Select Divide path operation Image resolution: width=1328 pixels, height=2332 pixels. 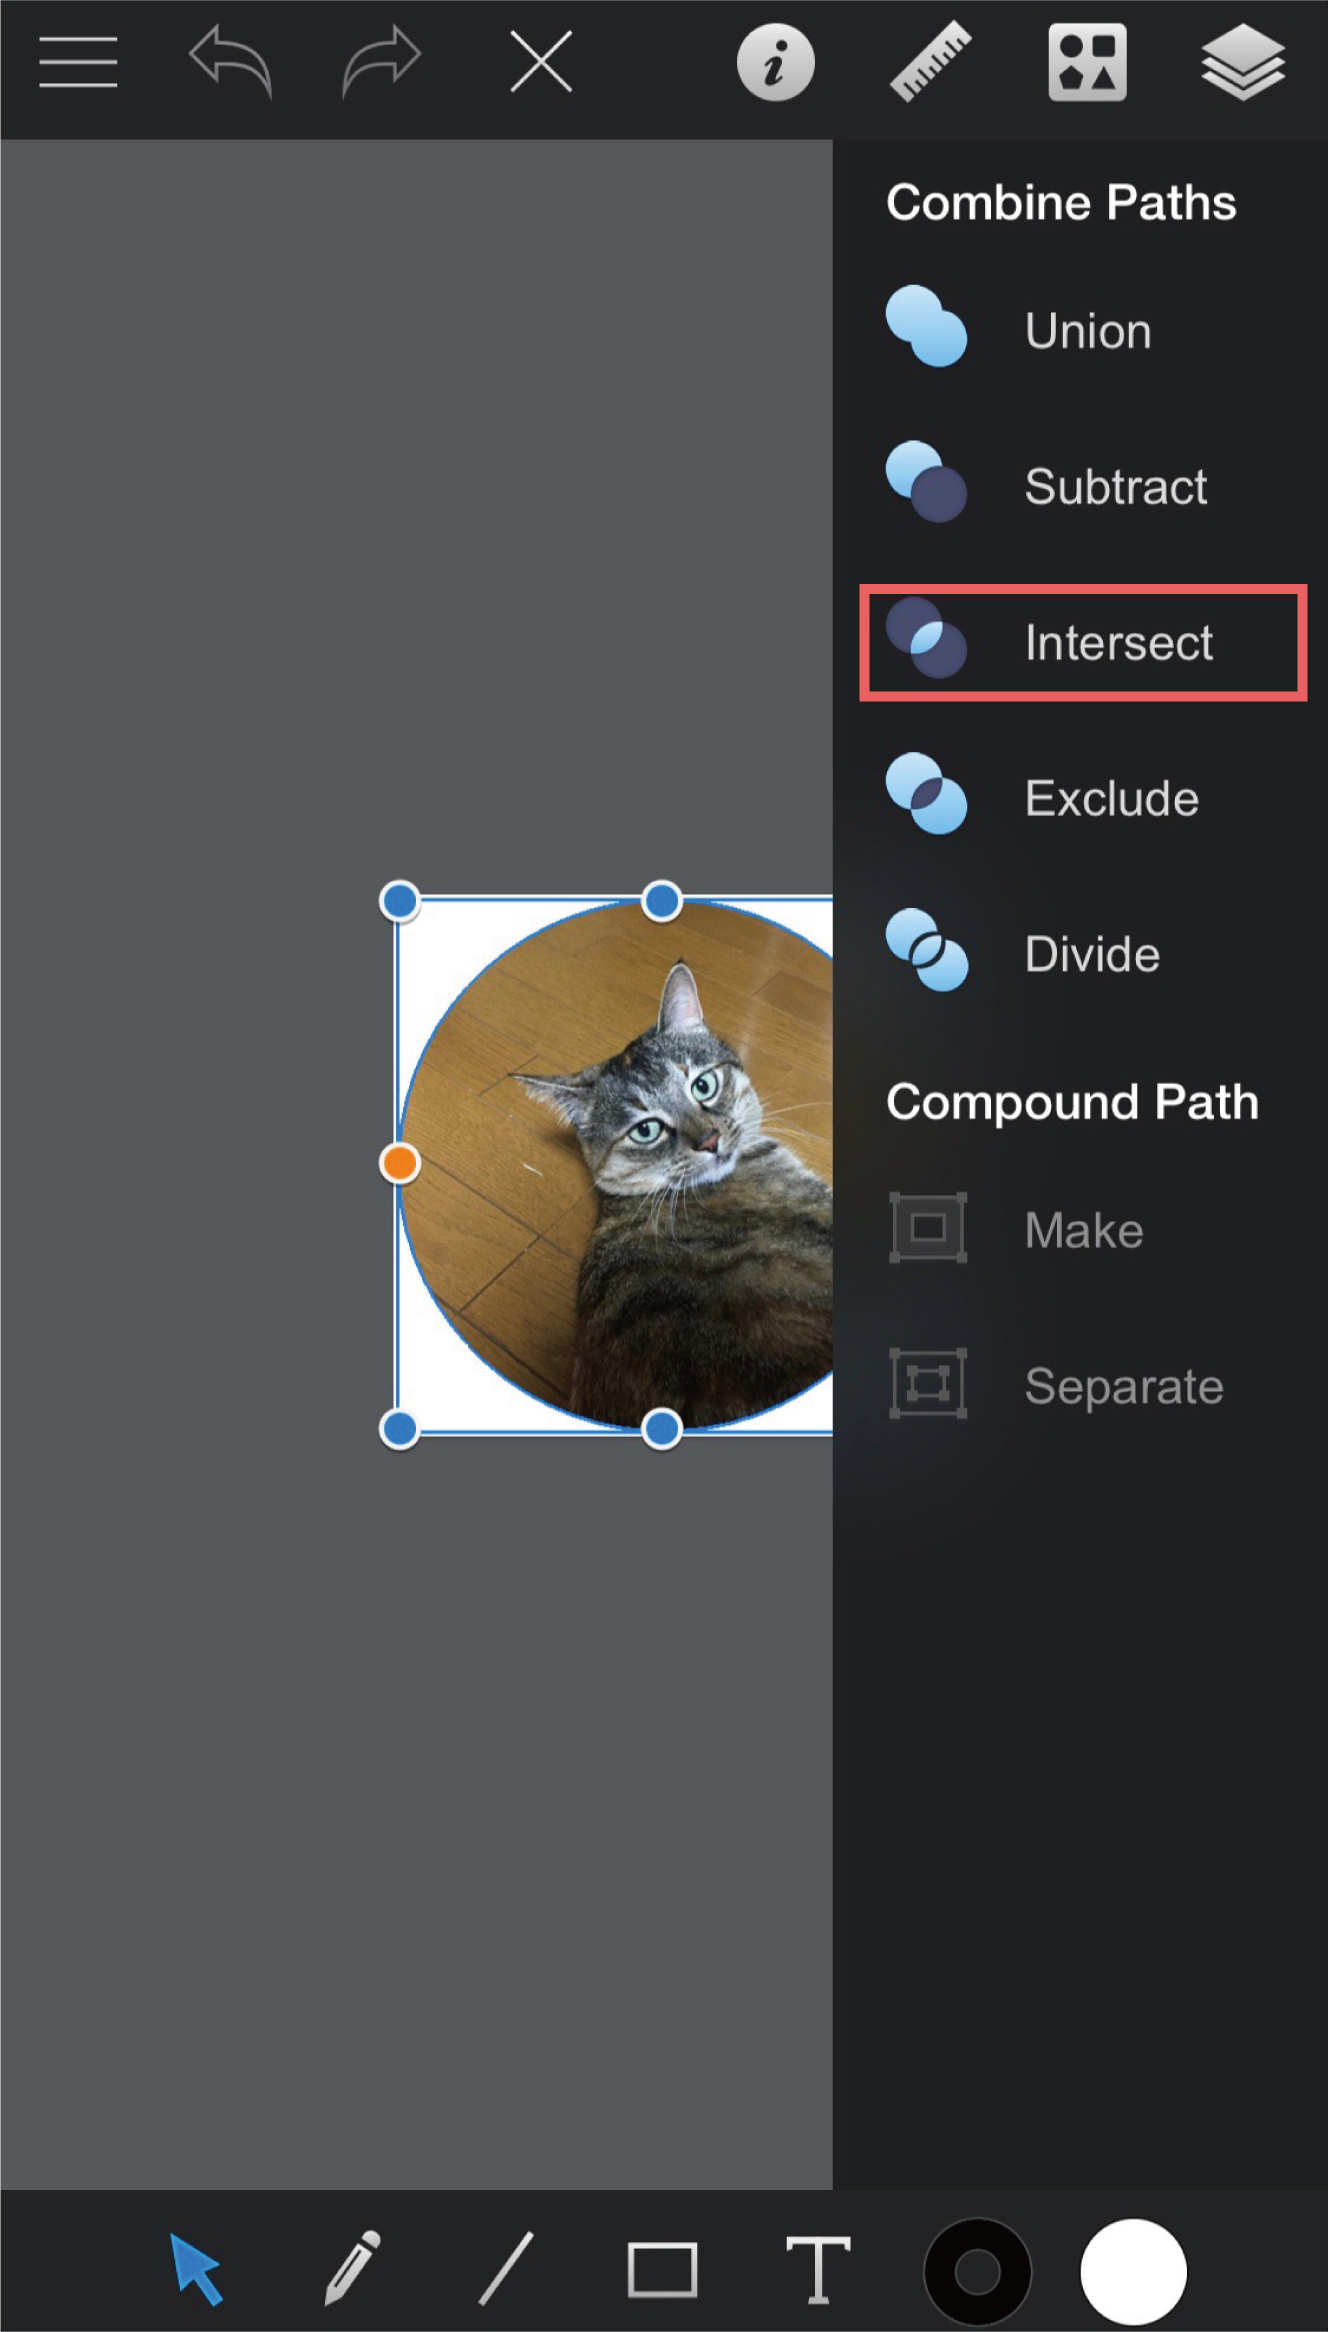click(1080, 953)
